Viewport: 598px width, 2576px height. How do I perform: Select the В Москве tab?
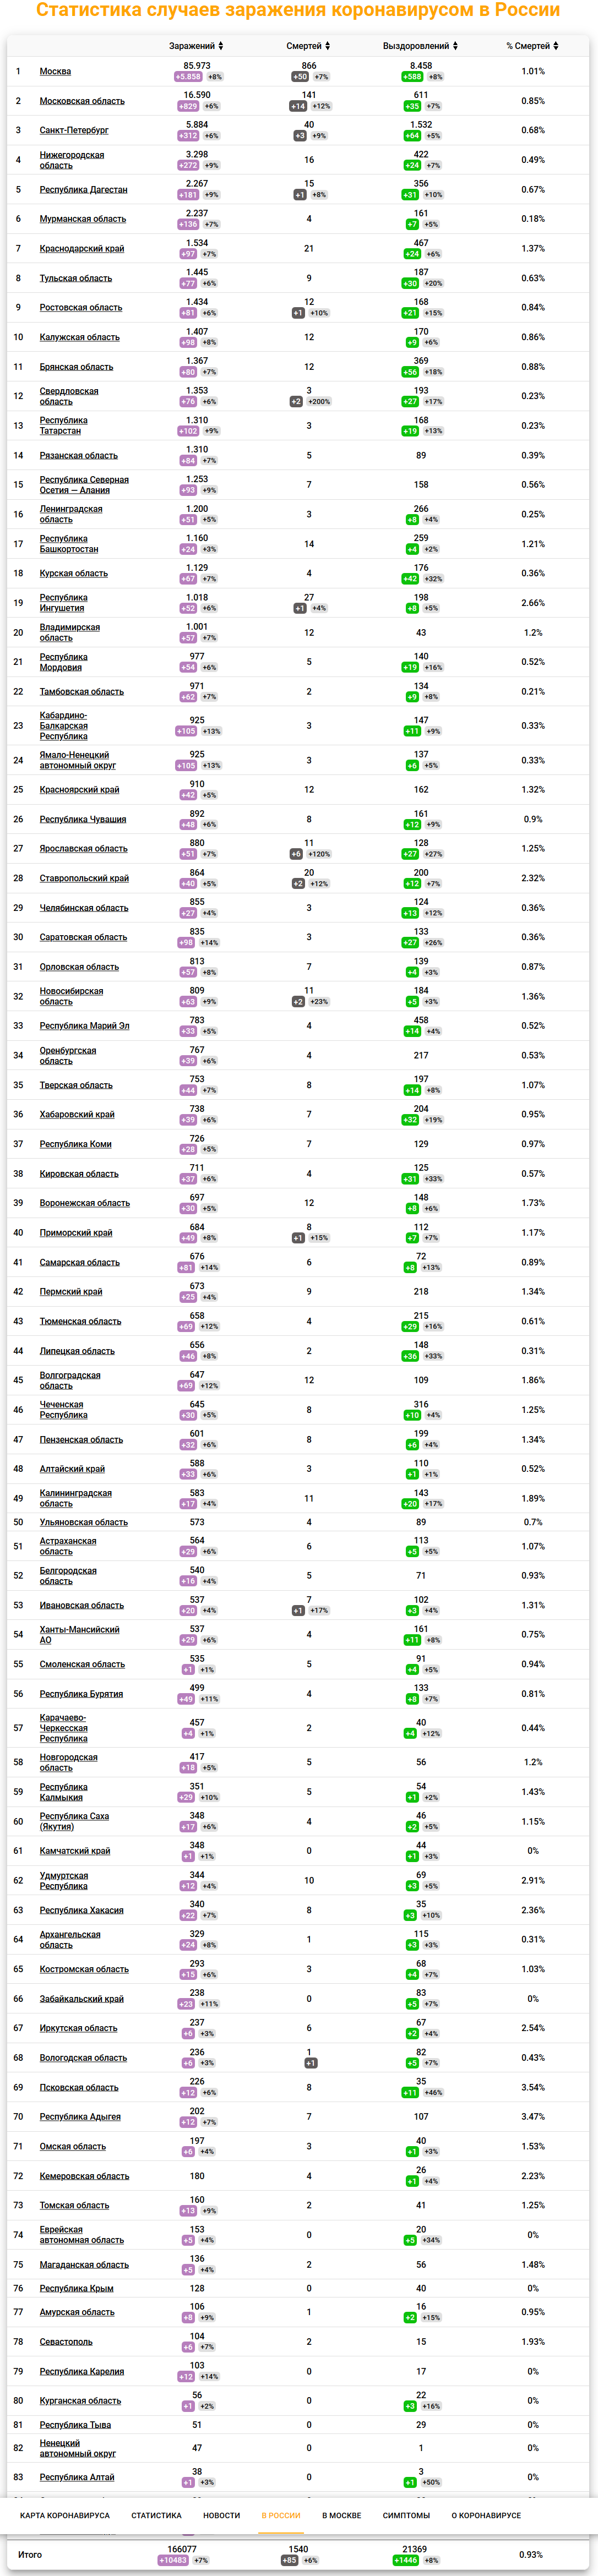point(341,2515)
